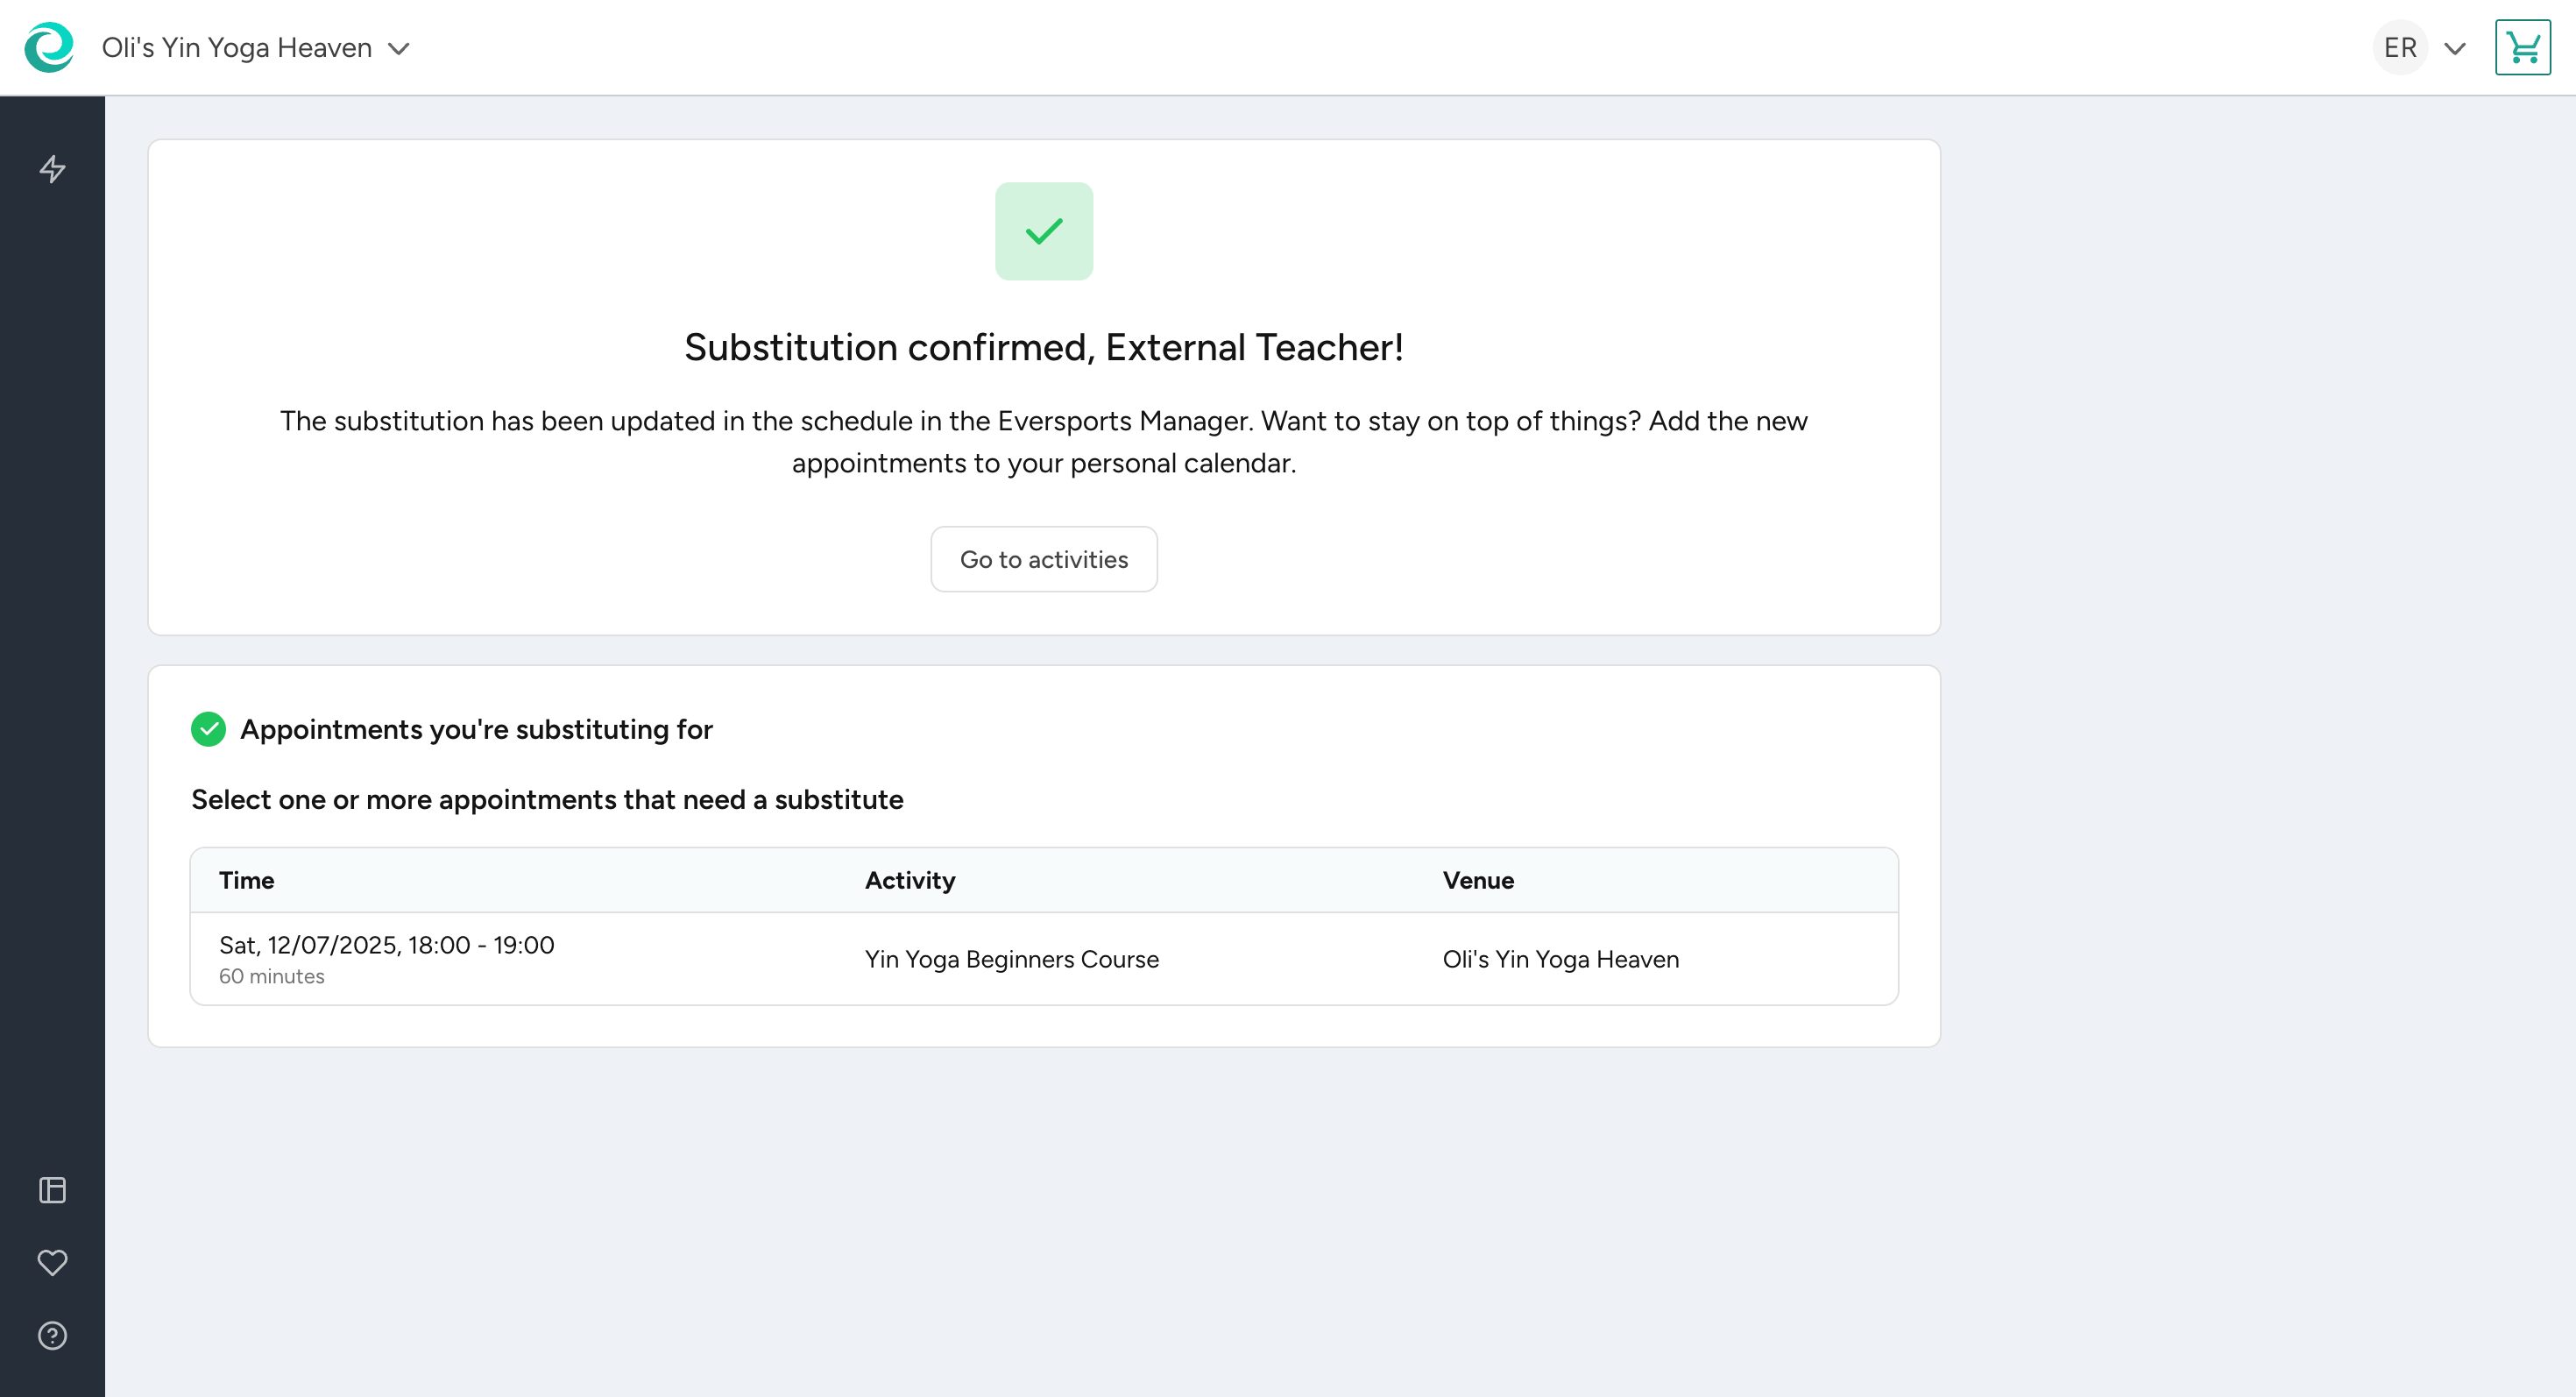This screenshot has width=2576, height=1397.
Task: Click the Go to activities button
Action: coord(1044,559)
